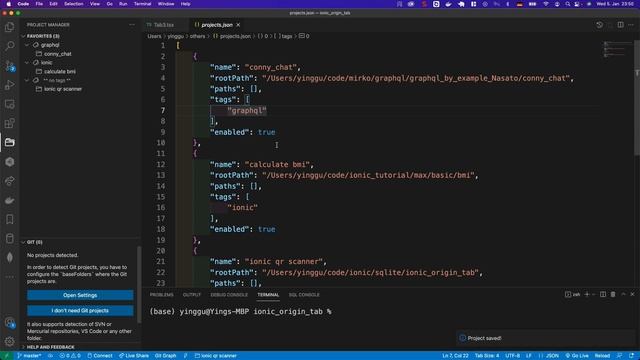Click the Open Settings button
This screenshot has width=640, height=360.
[80, 295]
